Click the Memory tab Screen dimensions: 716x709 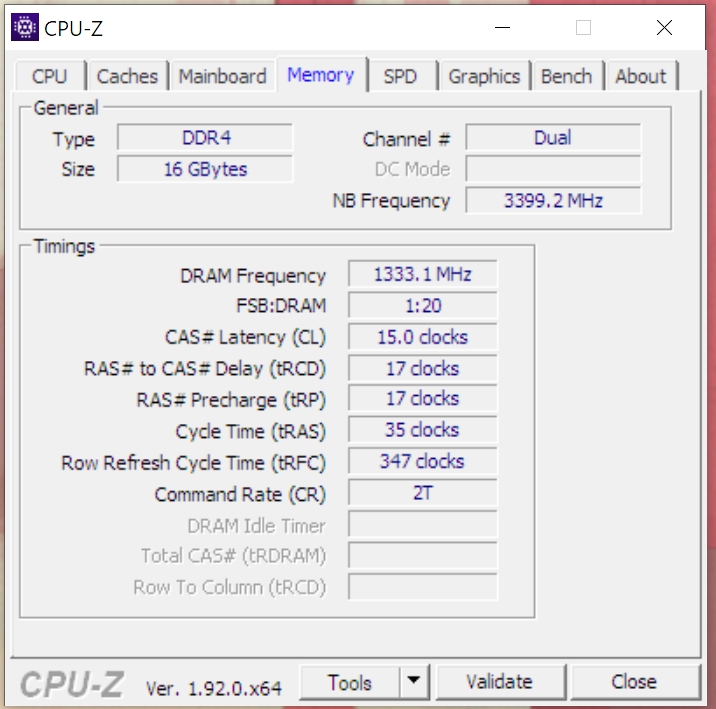[321, 74]
